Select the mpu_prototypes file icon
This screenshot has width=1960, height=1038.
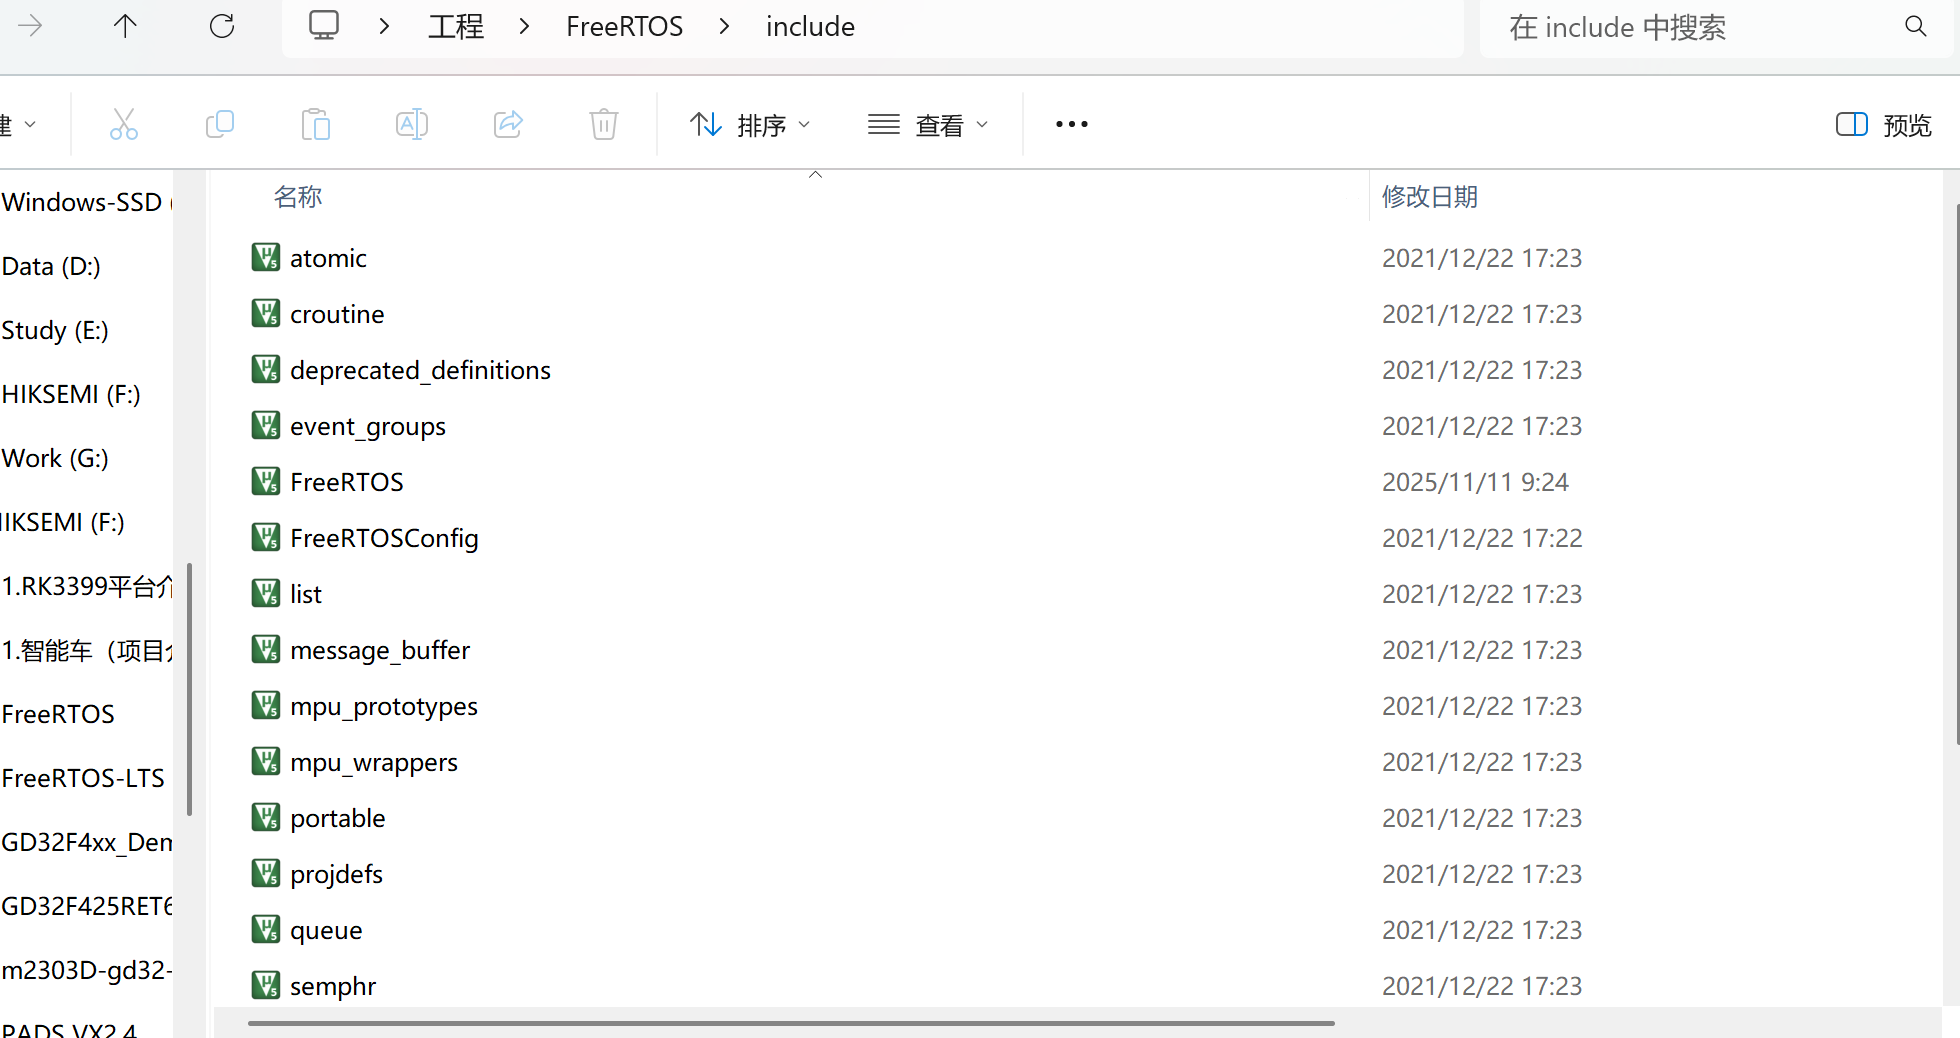pyautogui.click(x=265, y=706)
